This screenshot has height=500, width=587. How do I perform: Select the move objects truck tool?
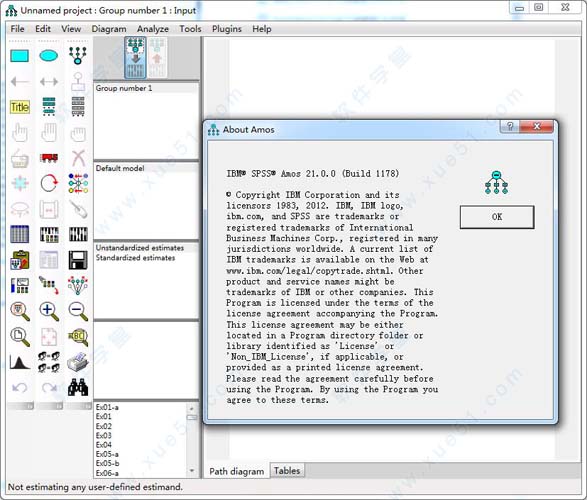49,158
